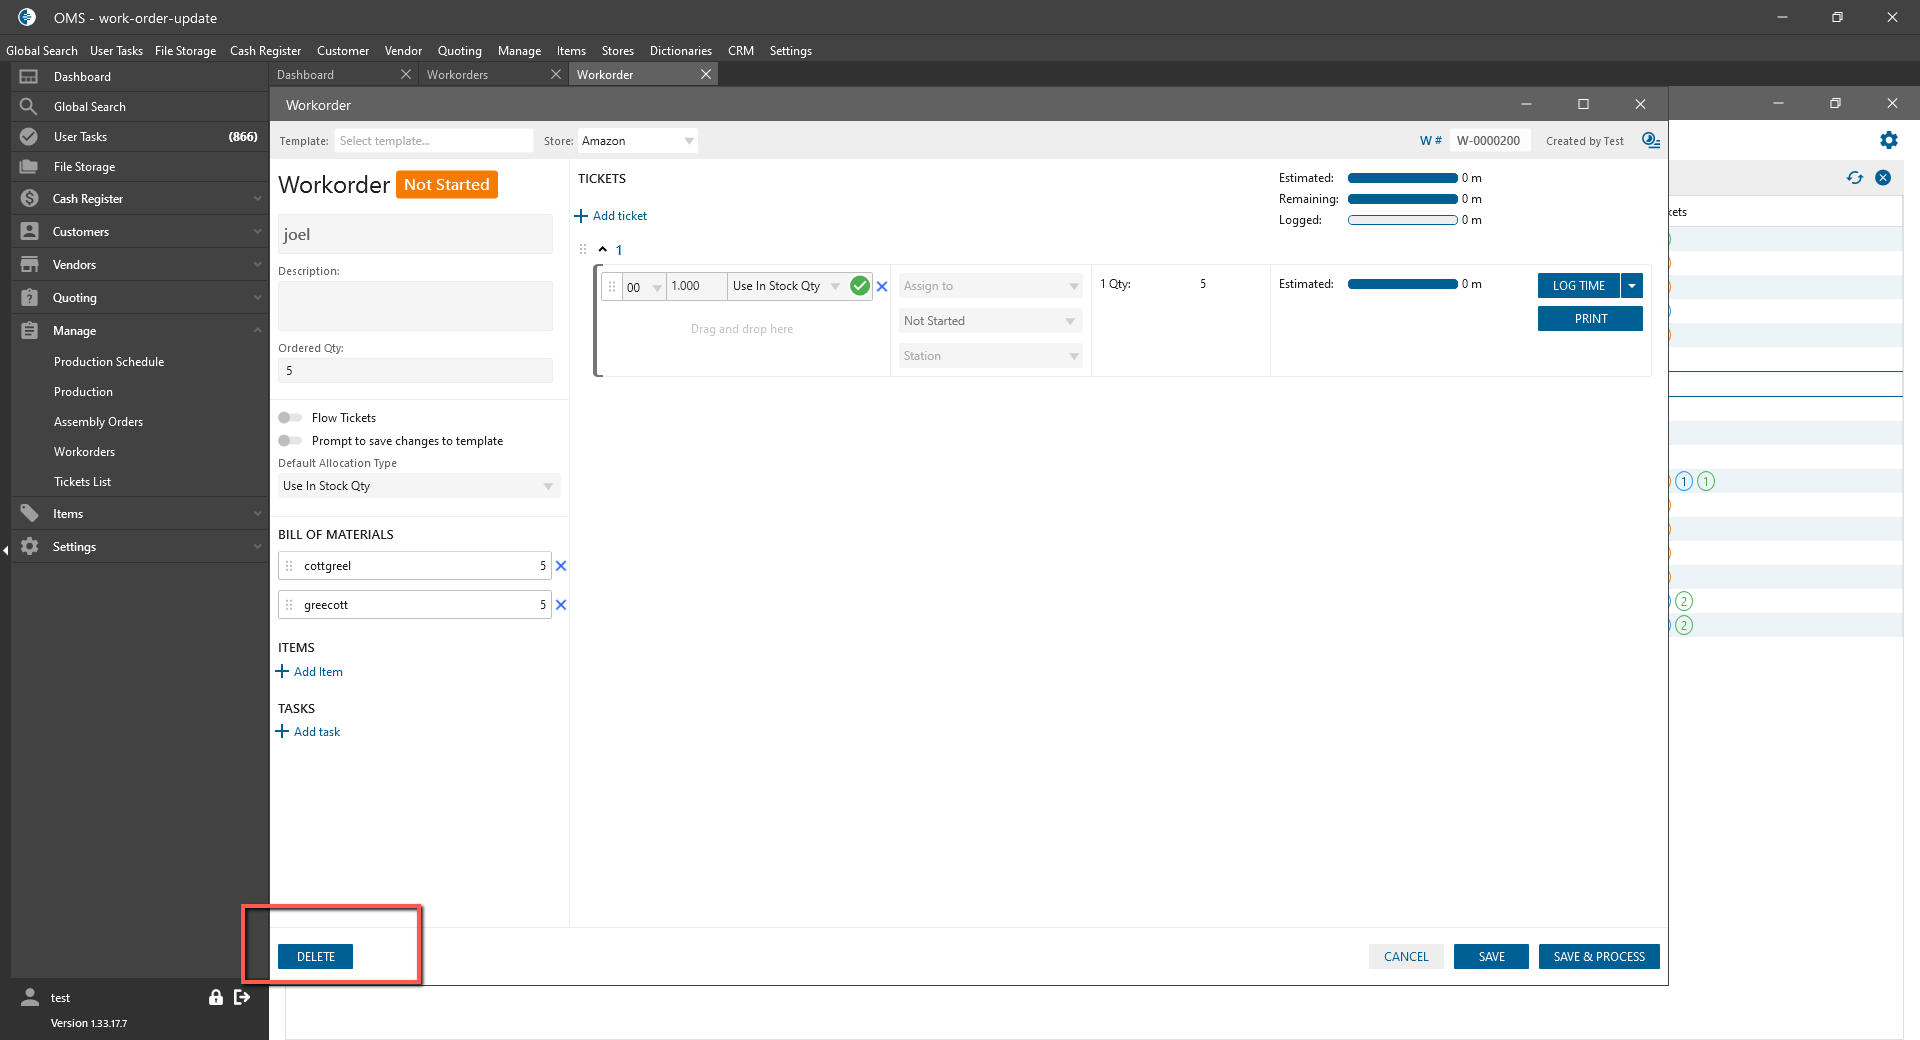
Task: Click the DELETE button
Action: 316,957
